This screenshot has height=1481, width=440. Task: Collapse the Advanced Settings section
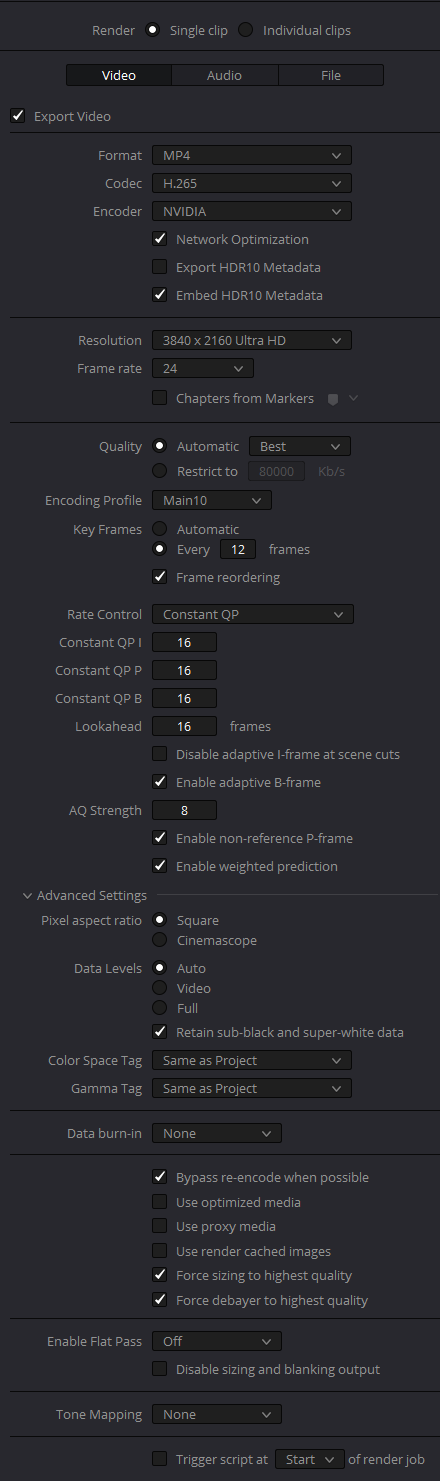click(x=27, y=896)
